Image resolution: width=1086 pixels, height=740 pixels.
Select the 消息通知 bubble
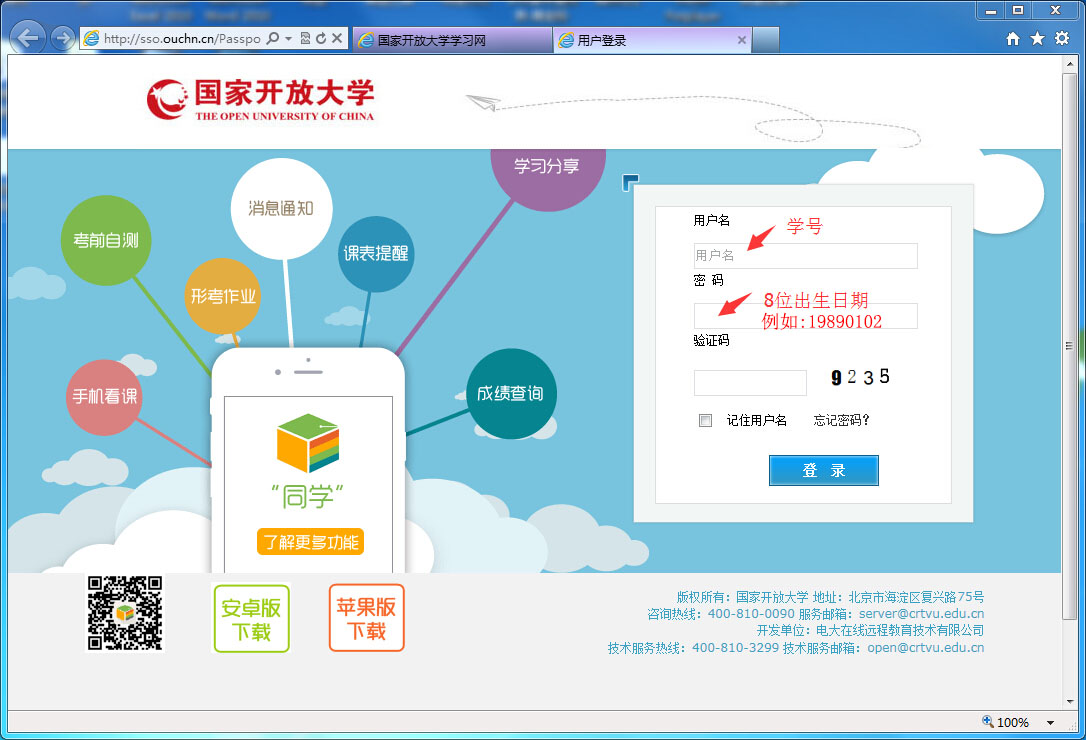(281, 208)
